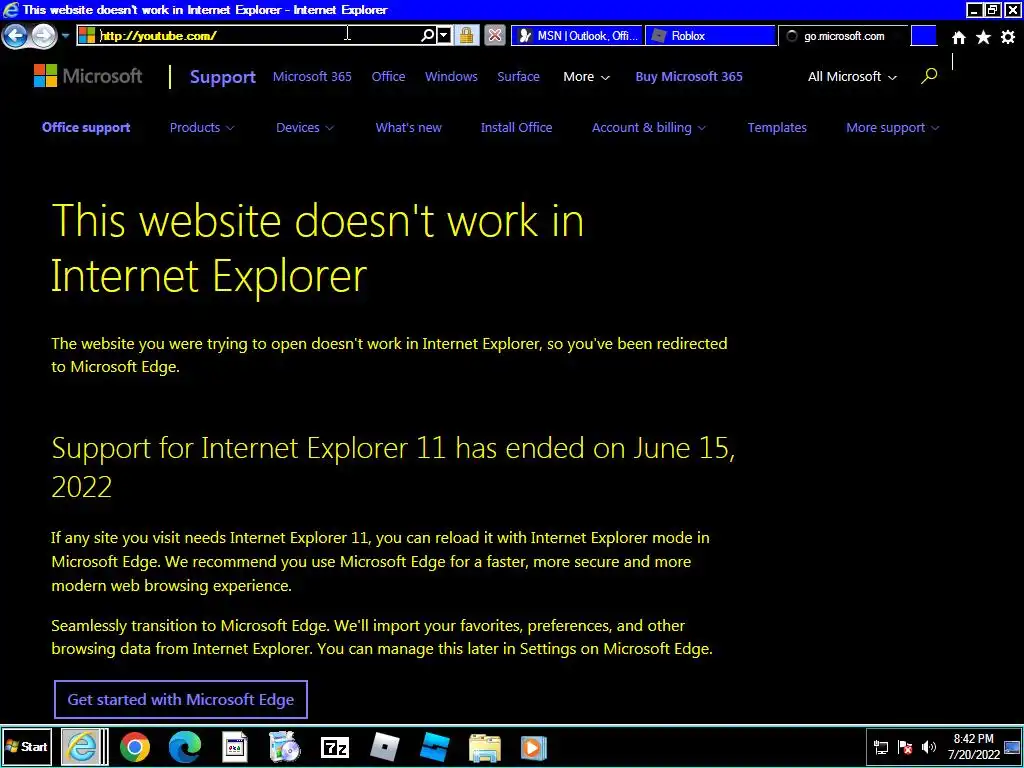Switch to the go.microsoft.com tab

point(843,36)
